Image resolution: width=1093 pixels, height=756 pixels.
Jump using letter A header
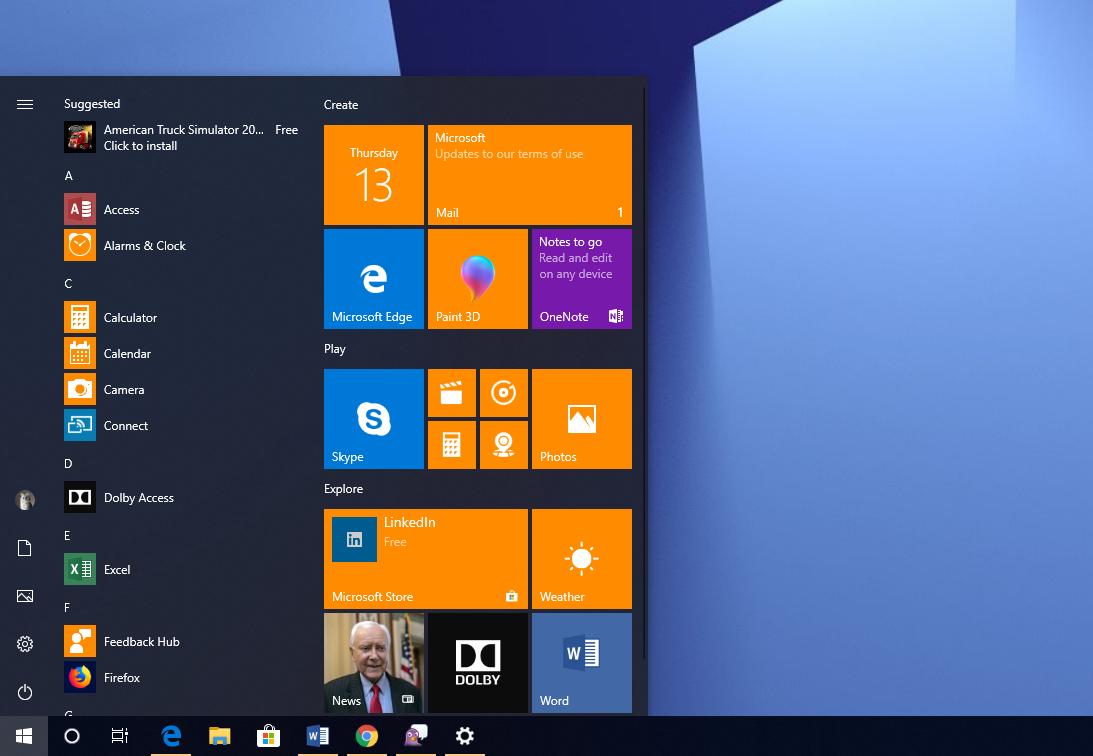[68, 176]
